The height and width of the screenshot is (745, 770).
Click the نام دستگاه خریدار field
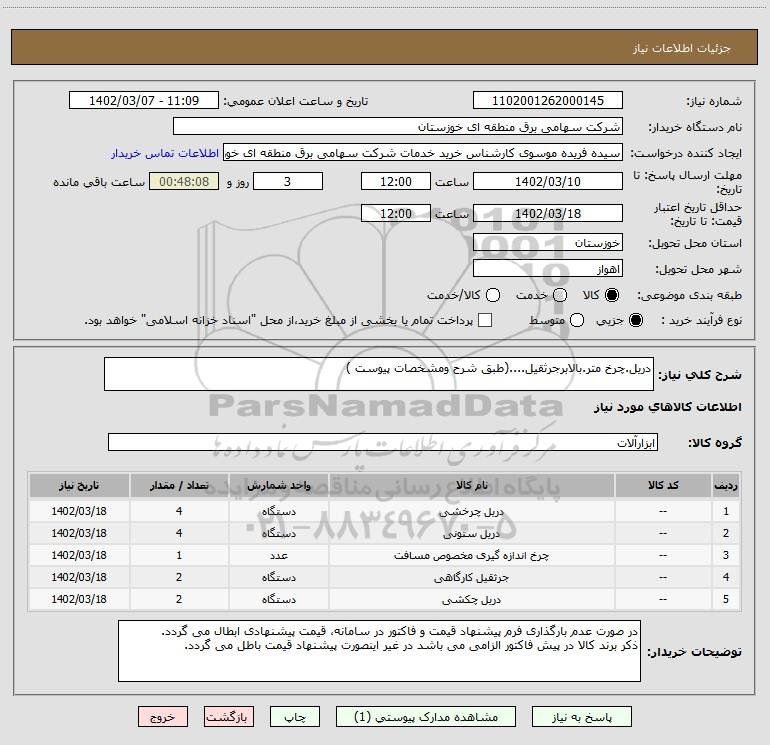point(398,127)
